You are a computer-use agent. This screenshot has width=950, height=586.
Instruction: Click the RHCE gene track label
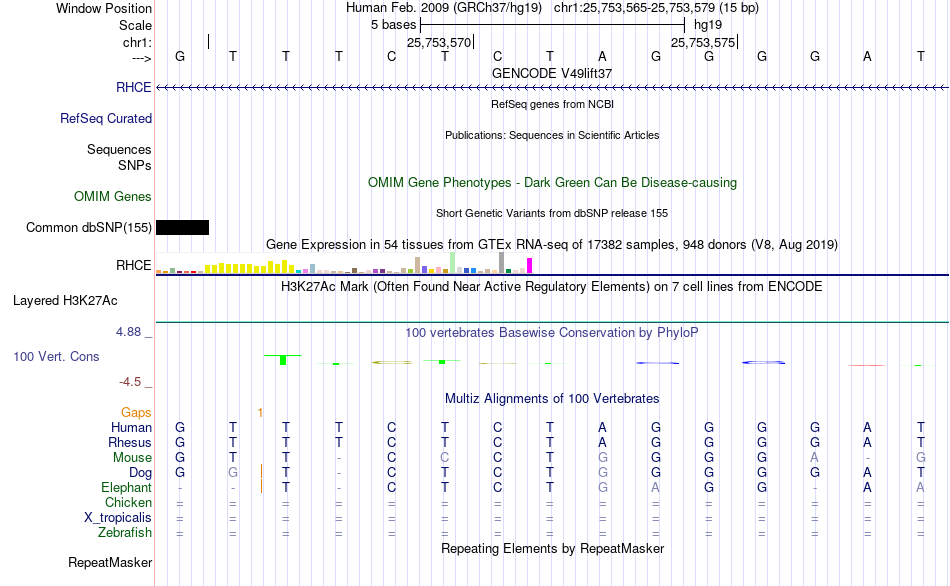133,87
